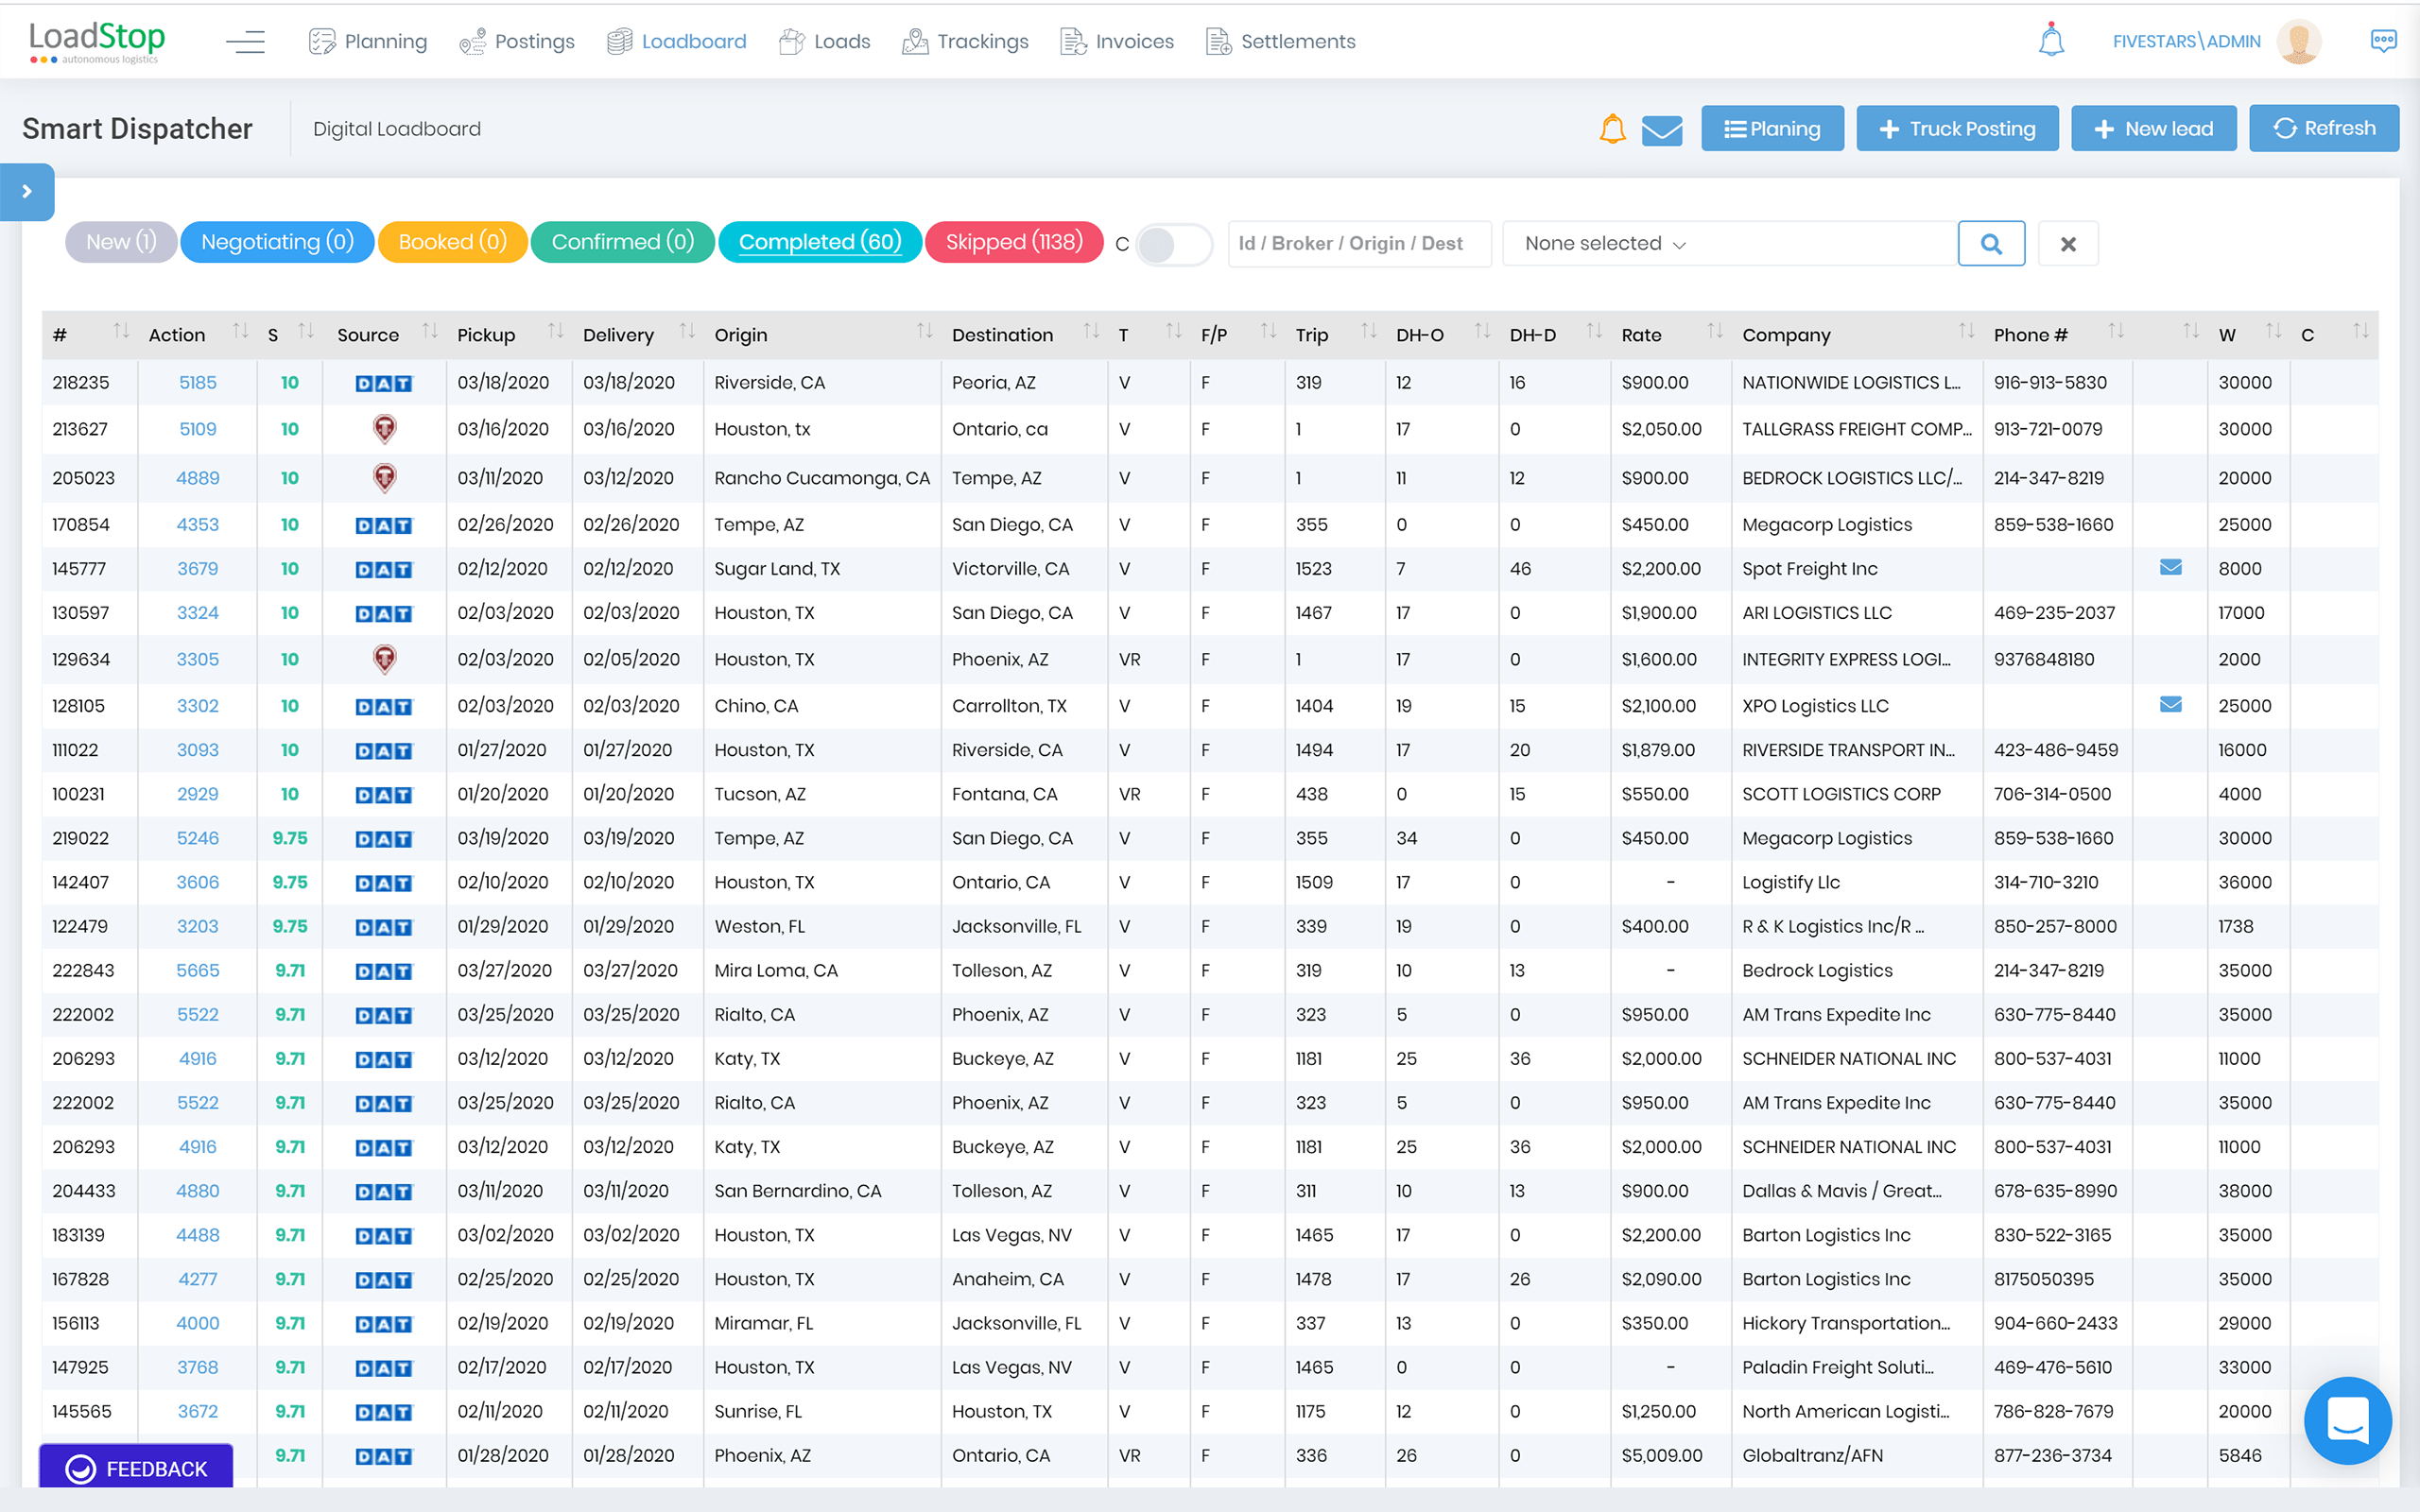The height and width of the screenshot is (1512, 2420).
Task: Show the Skipped (1138) tab
Action: coord(1013,242)
